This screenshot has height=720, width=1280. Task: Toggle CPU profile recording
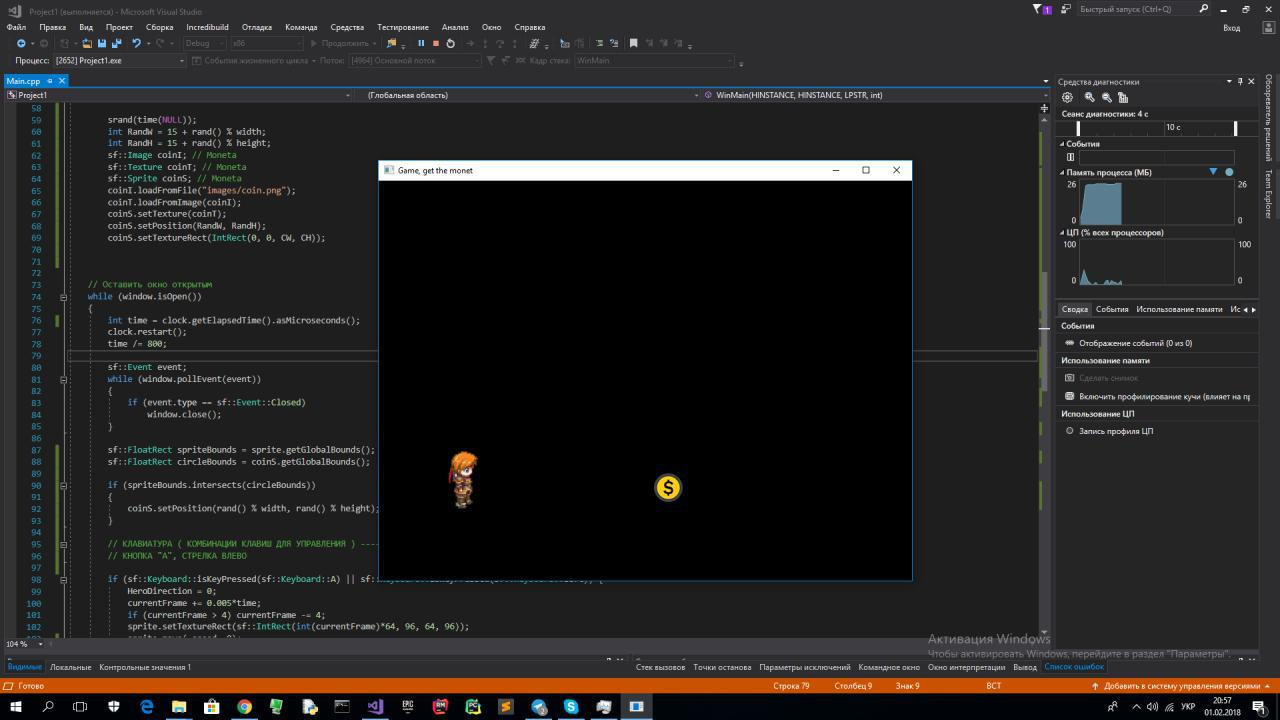[1108, 431]
